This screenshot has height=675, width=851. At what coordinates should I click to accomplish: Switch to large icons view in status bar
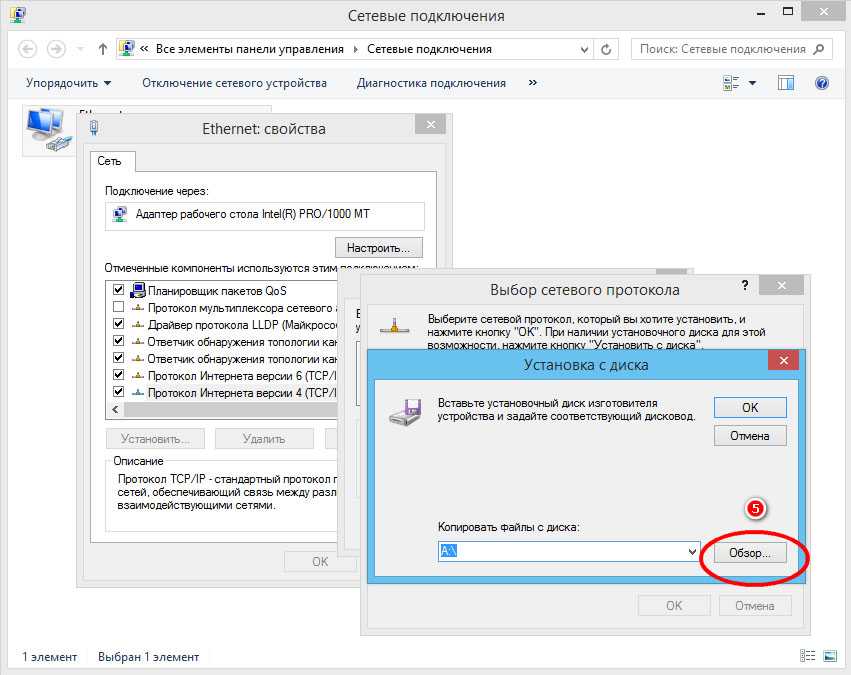828,656
